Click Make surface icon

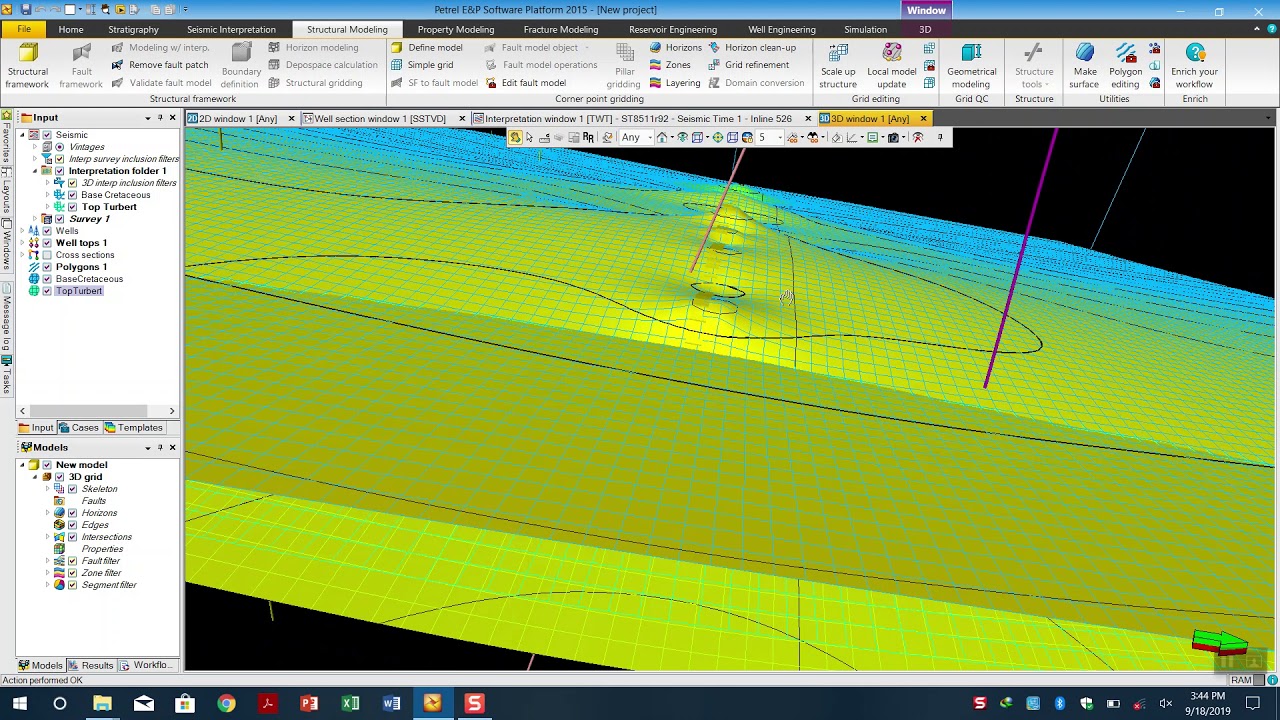1084,65
